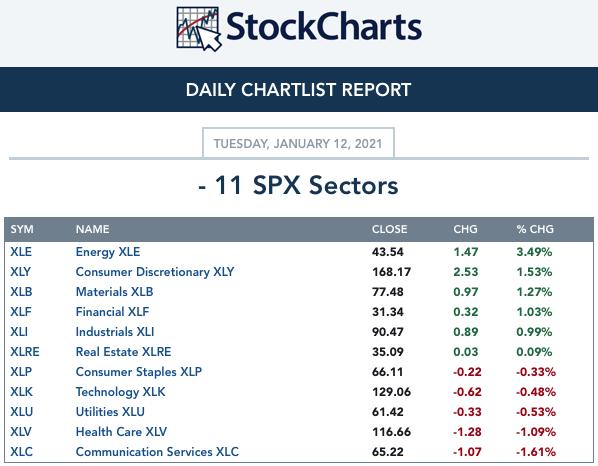This screenshot has height=466, width=598.
Task: Open the Materials XLB link
Action: [114, 292]
